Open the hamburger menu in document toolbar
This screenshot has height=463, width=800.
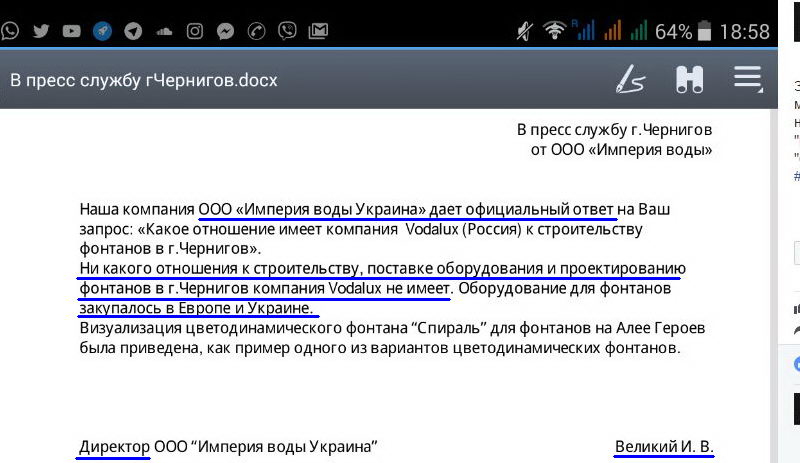[748, 79]
